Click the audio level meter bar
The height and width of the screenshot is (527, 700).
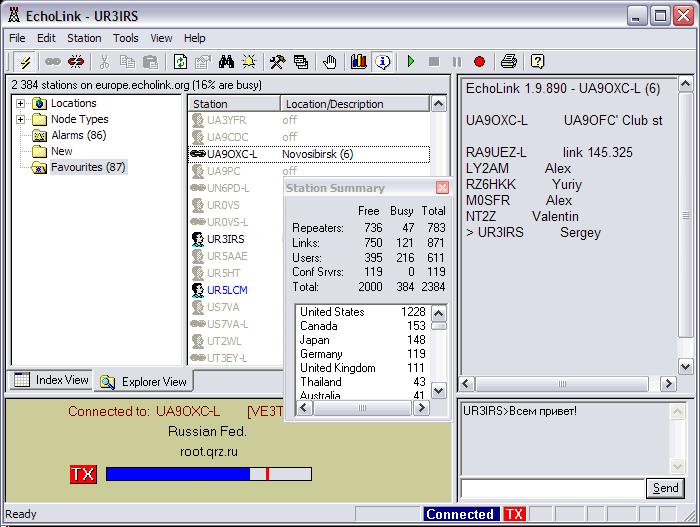click(x=208, y=474)
